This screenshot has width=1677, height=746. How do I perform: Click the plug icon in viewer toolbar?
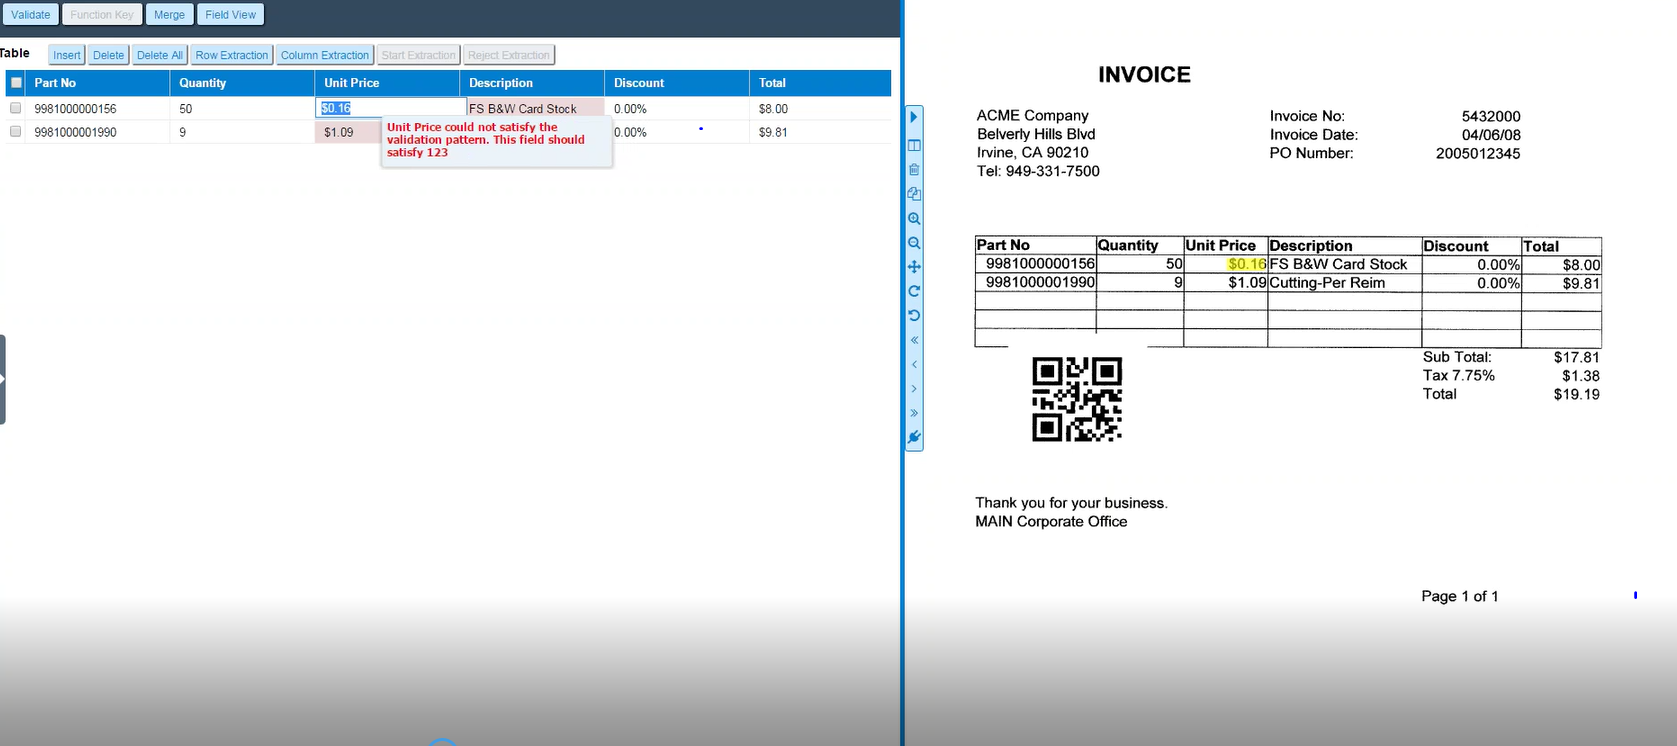[914, 437]
